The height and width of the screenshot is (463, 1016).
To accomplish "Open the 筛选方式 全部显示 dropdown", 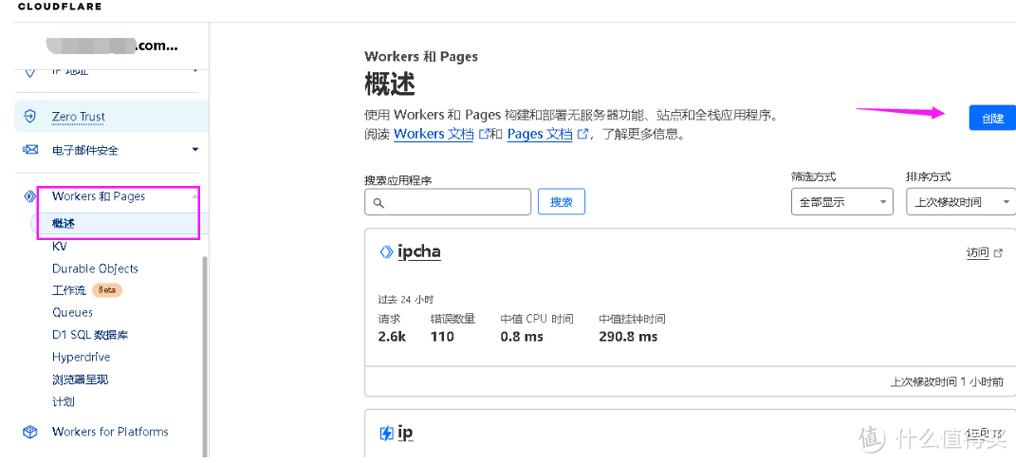I will pyautogui.click(x=842, y=202).
